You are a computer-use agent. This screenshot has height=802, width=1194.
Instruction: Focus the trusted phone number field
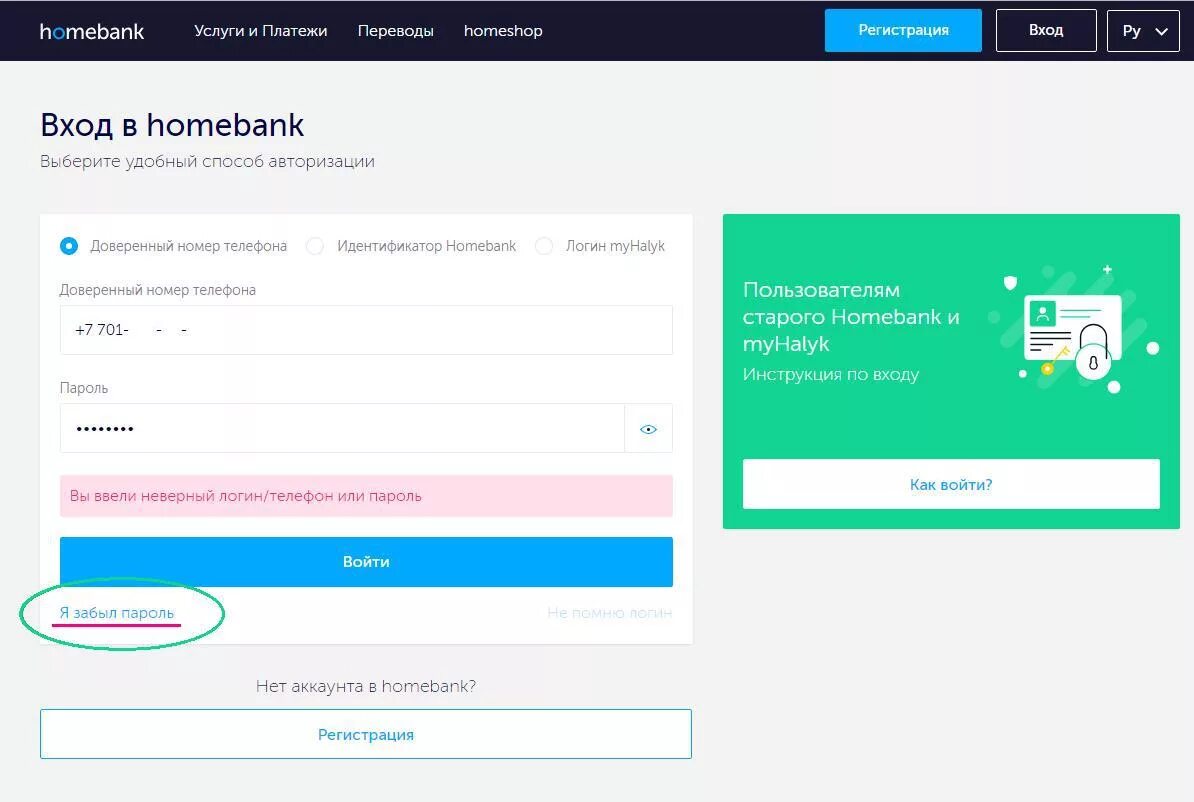365,330
